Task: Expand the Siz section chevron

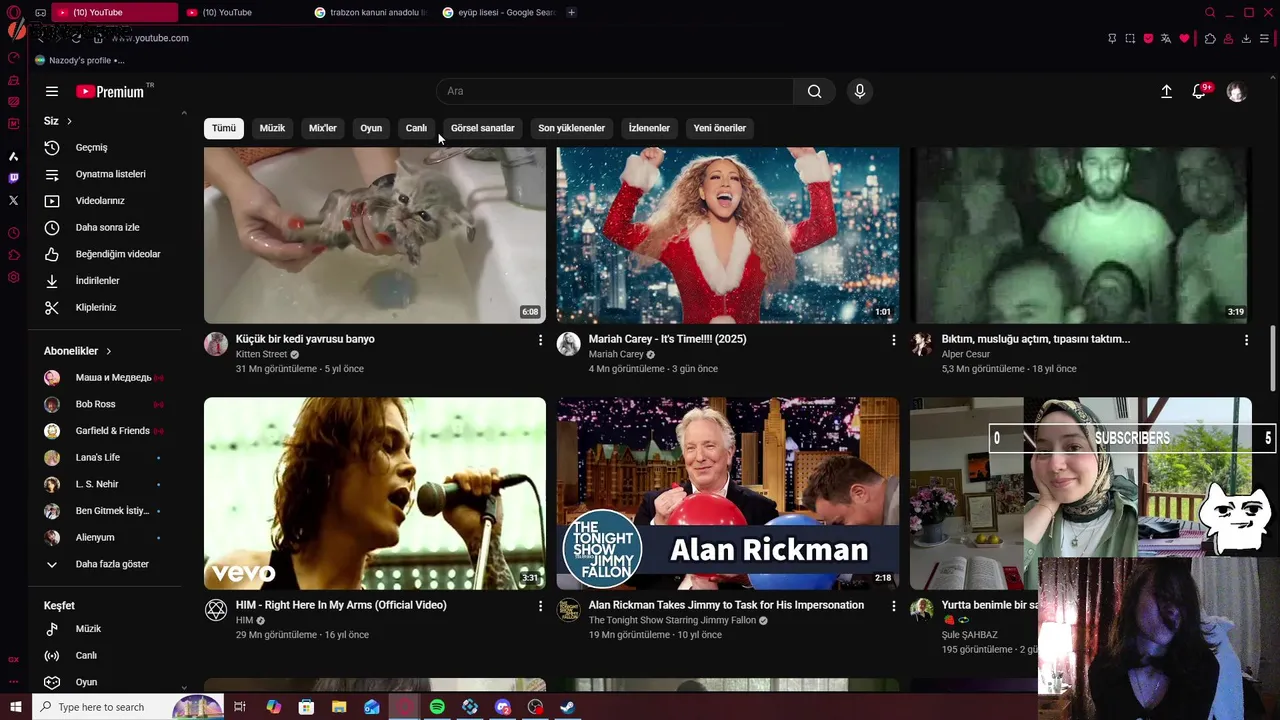Action: [x=69, y=121]
